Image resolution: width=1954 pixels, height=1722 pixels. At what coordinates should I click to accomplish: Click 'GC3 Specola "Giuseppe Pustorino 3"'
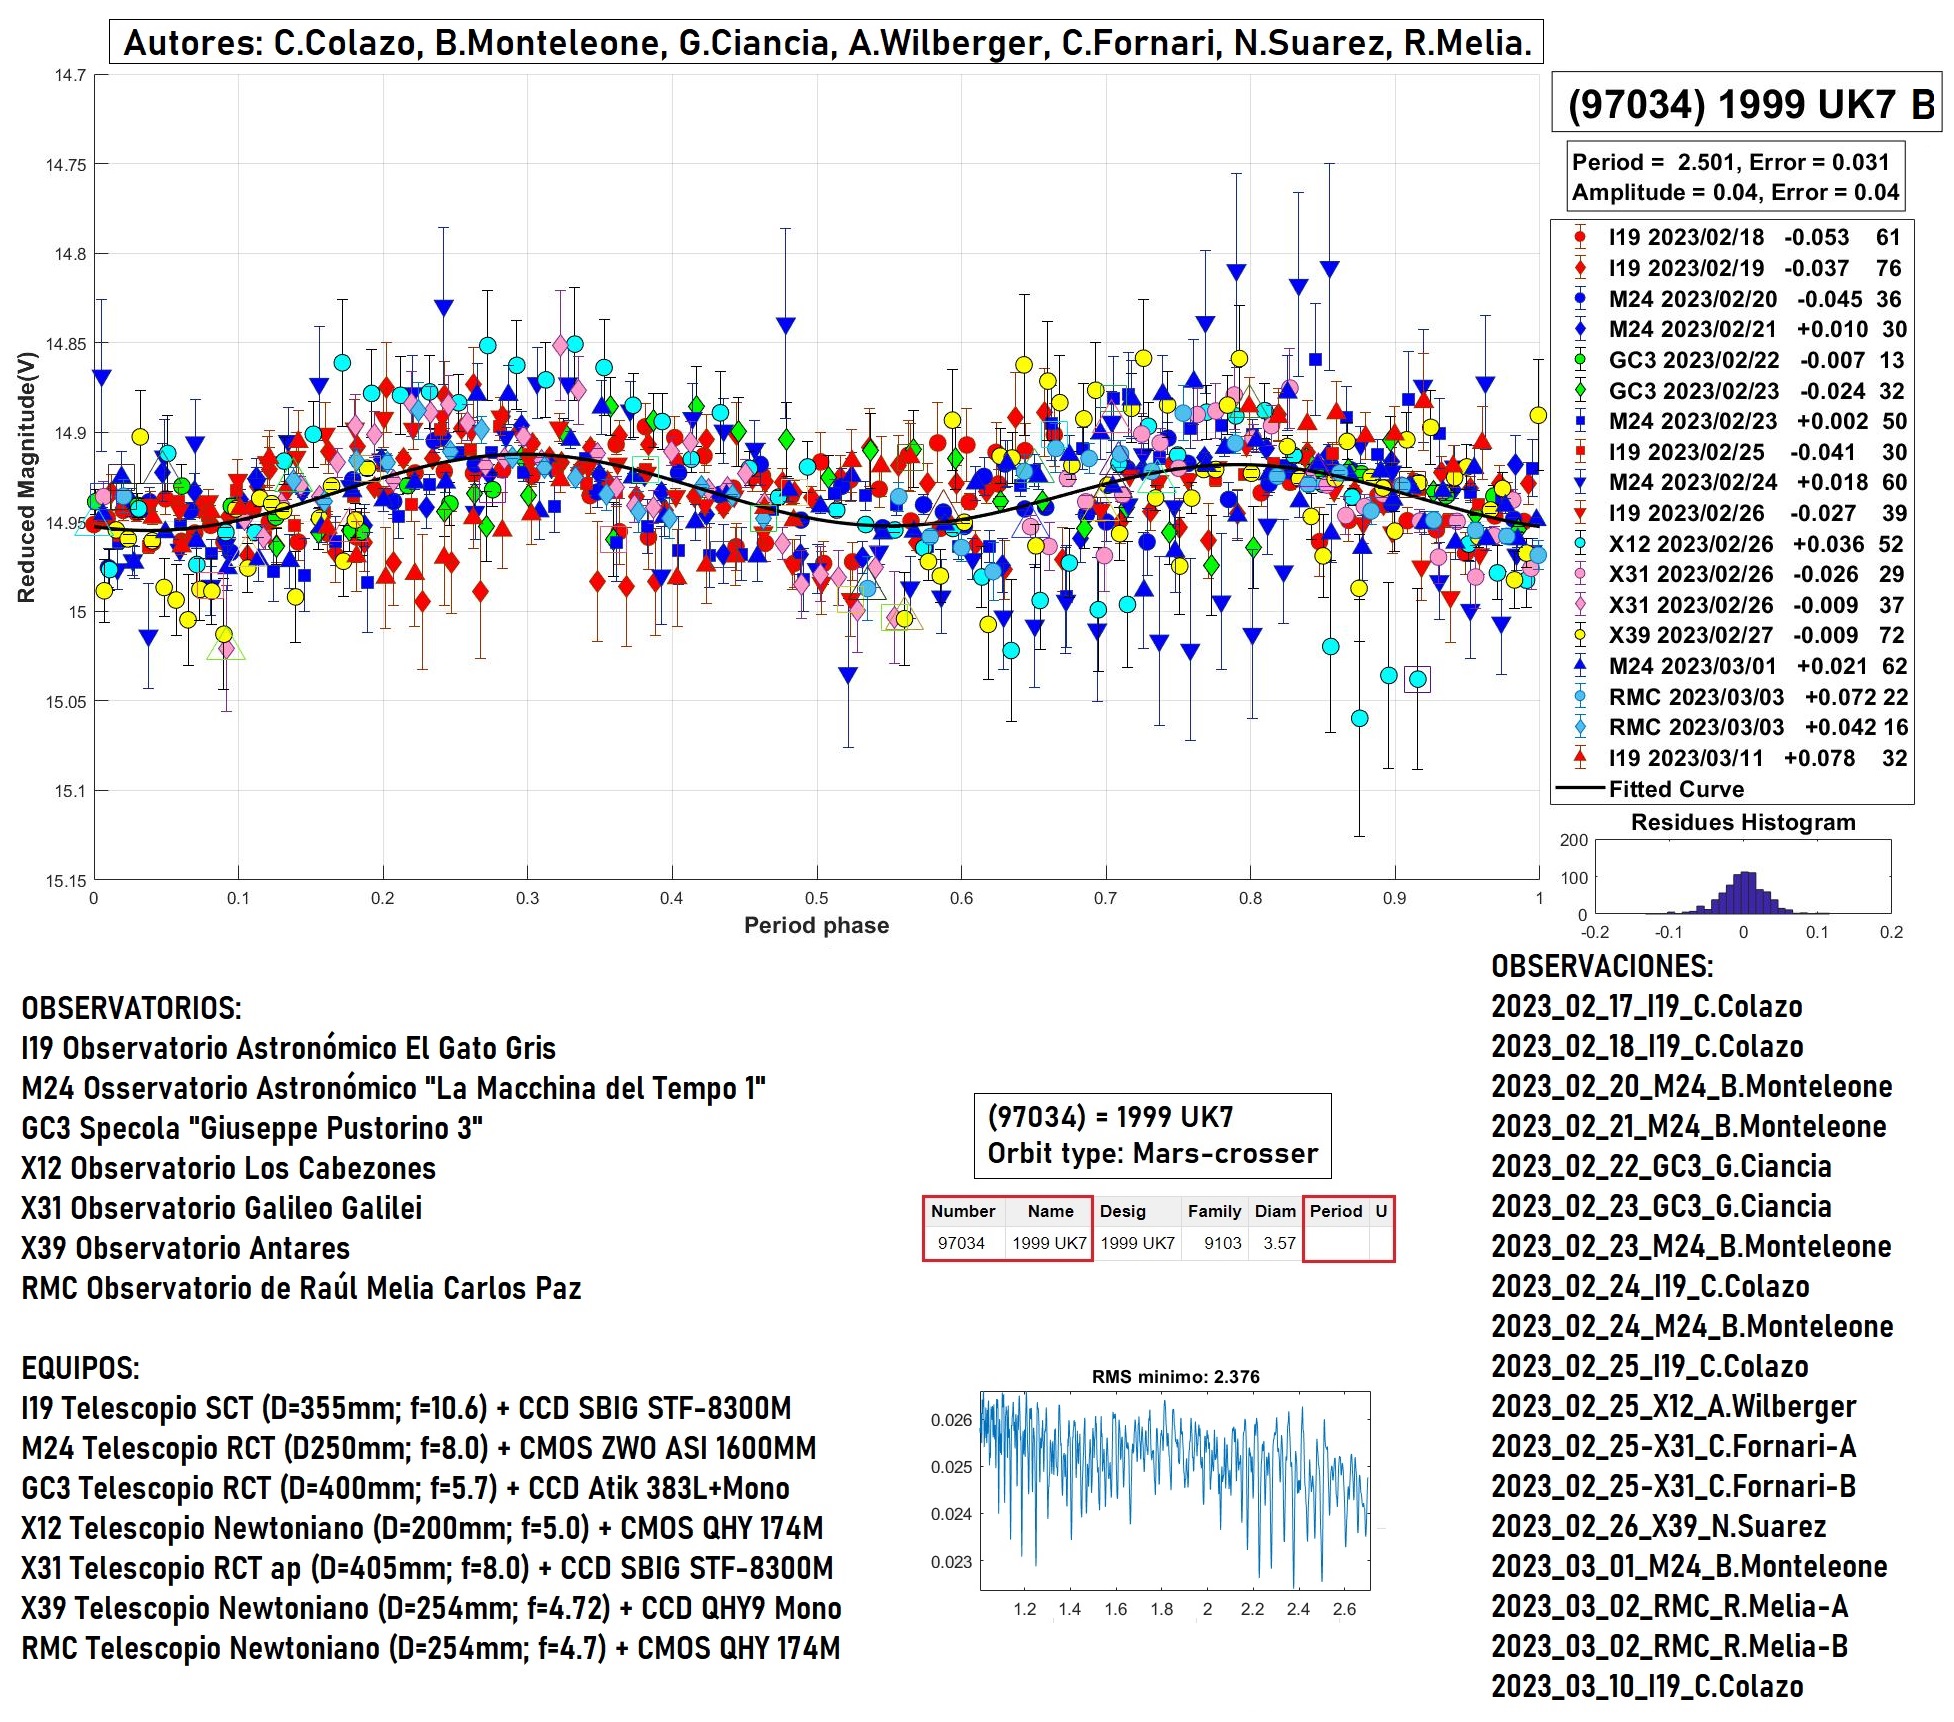tap(252, 1127)
